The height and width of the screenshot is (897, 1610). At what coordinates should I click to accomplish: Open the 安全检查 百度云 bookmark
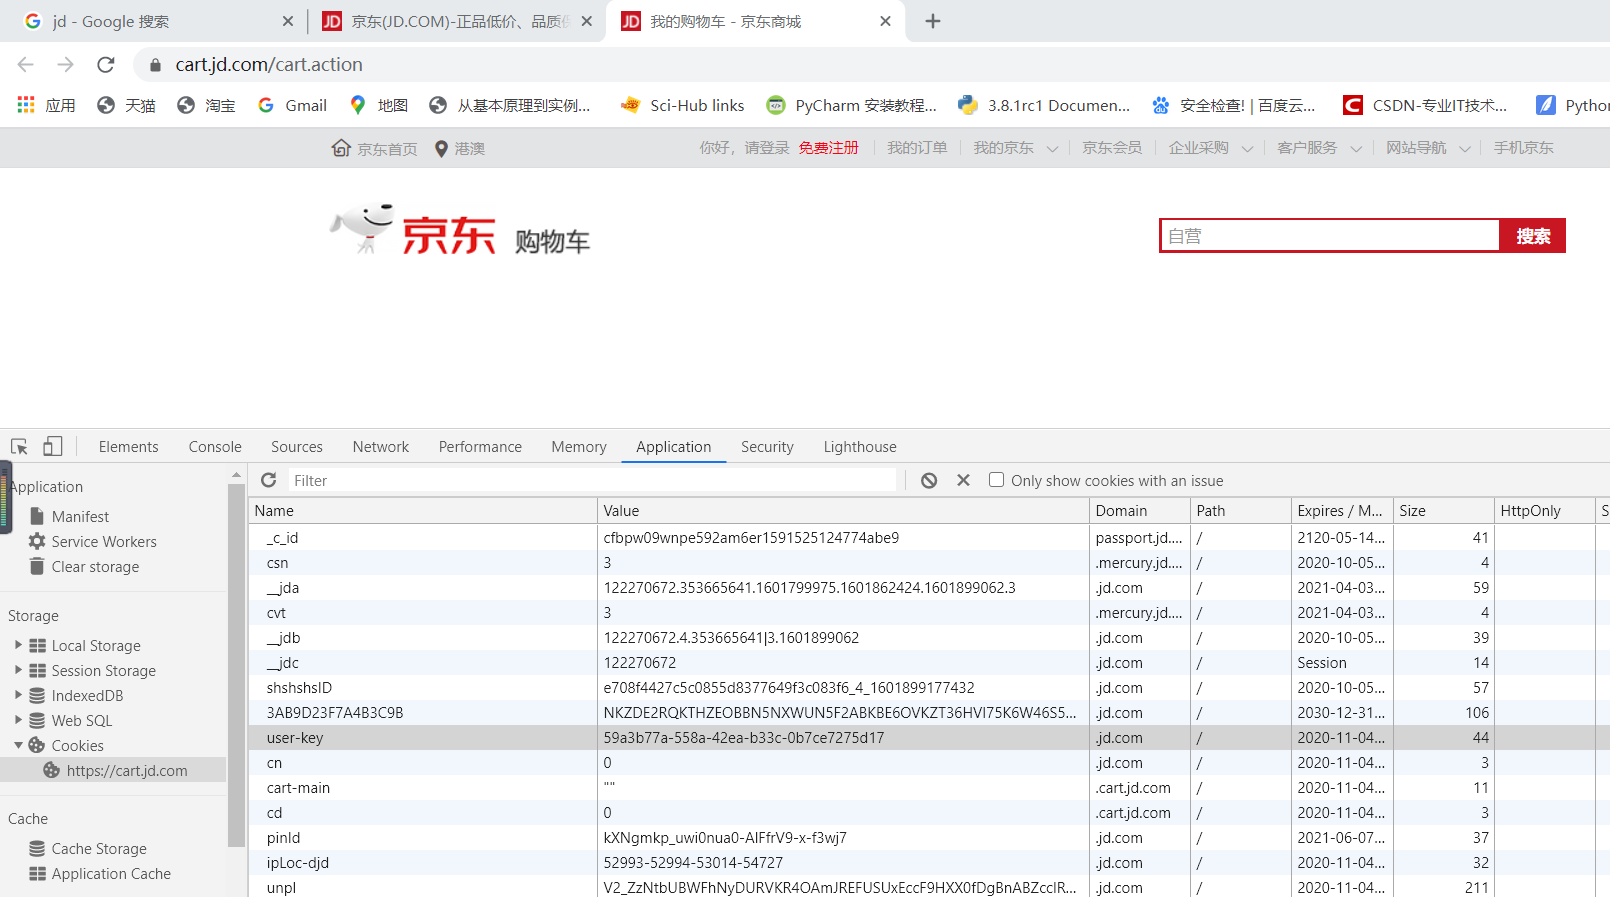tap(1234, 105)
